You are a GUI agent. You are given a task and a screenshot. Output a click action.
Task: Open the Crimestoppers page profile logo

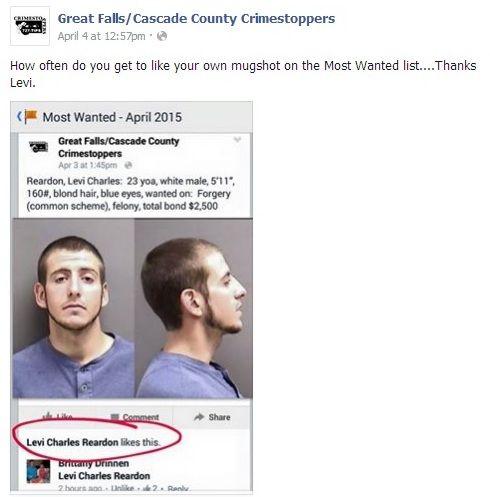pos(30,26)
